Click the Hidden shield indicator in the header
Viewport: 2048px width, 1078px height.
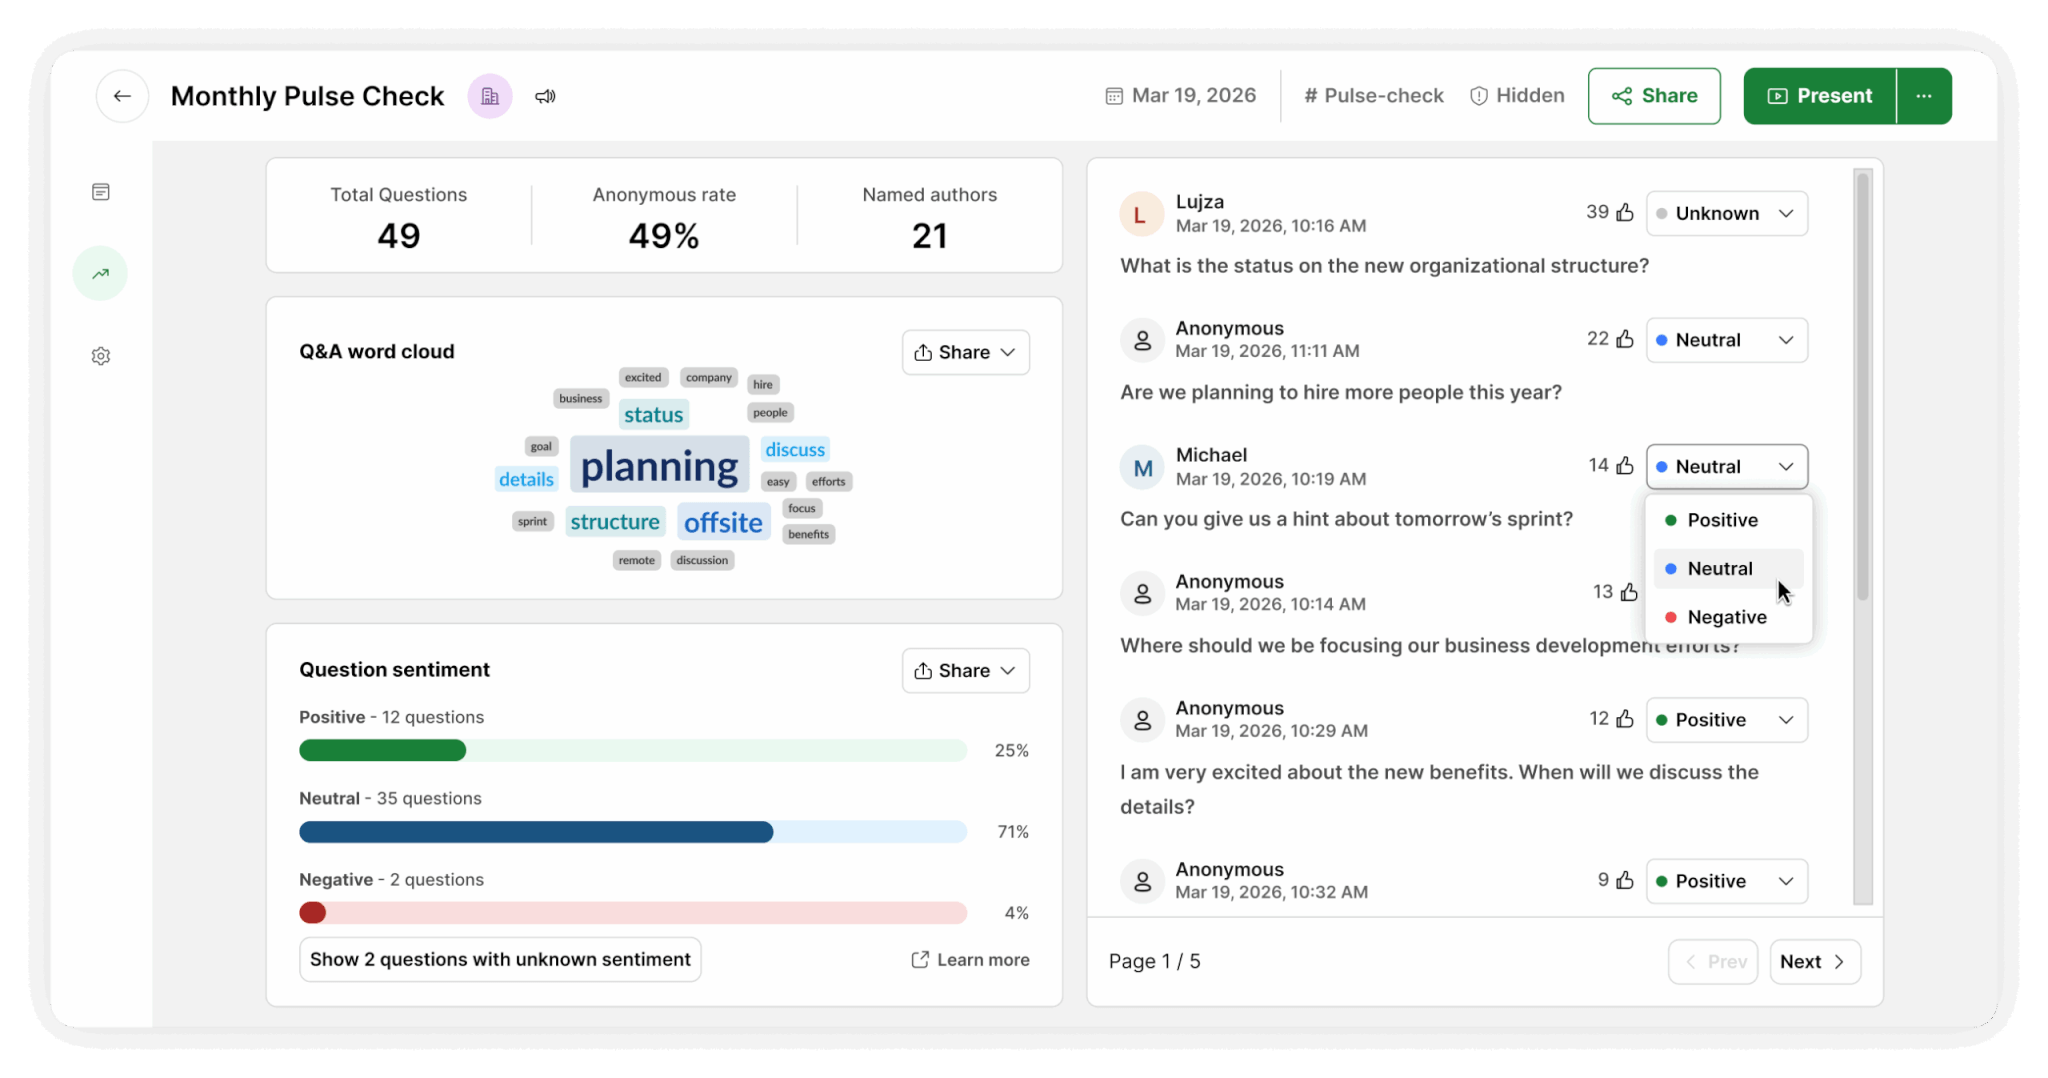(1516, 95)
